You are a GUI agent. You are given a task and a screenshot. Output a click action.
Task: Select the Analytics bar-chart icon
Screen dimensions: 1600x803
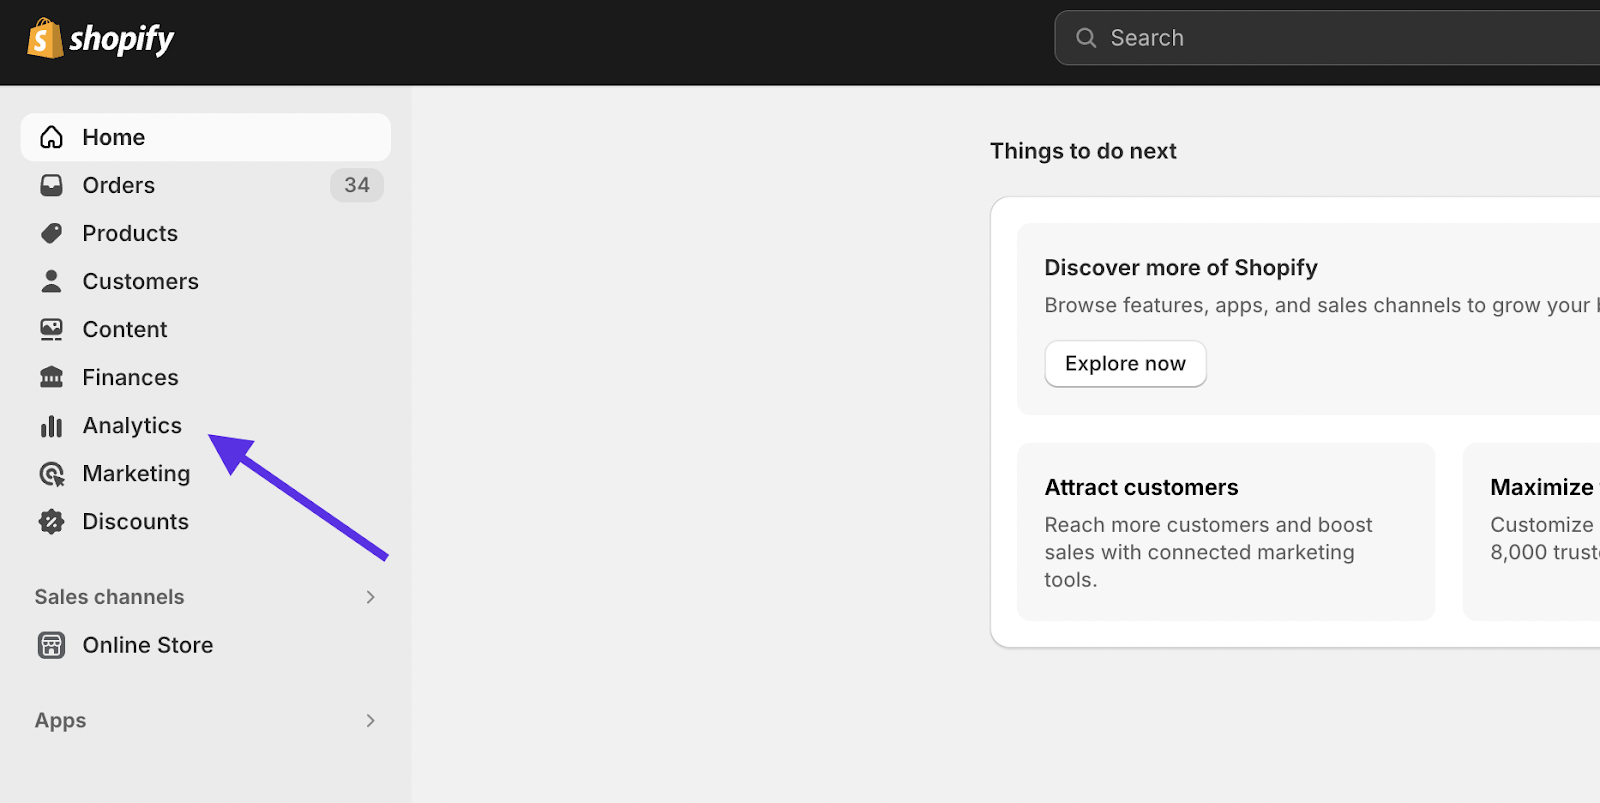(51, 426)
